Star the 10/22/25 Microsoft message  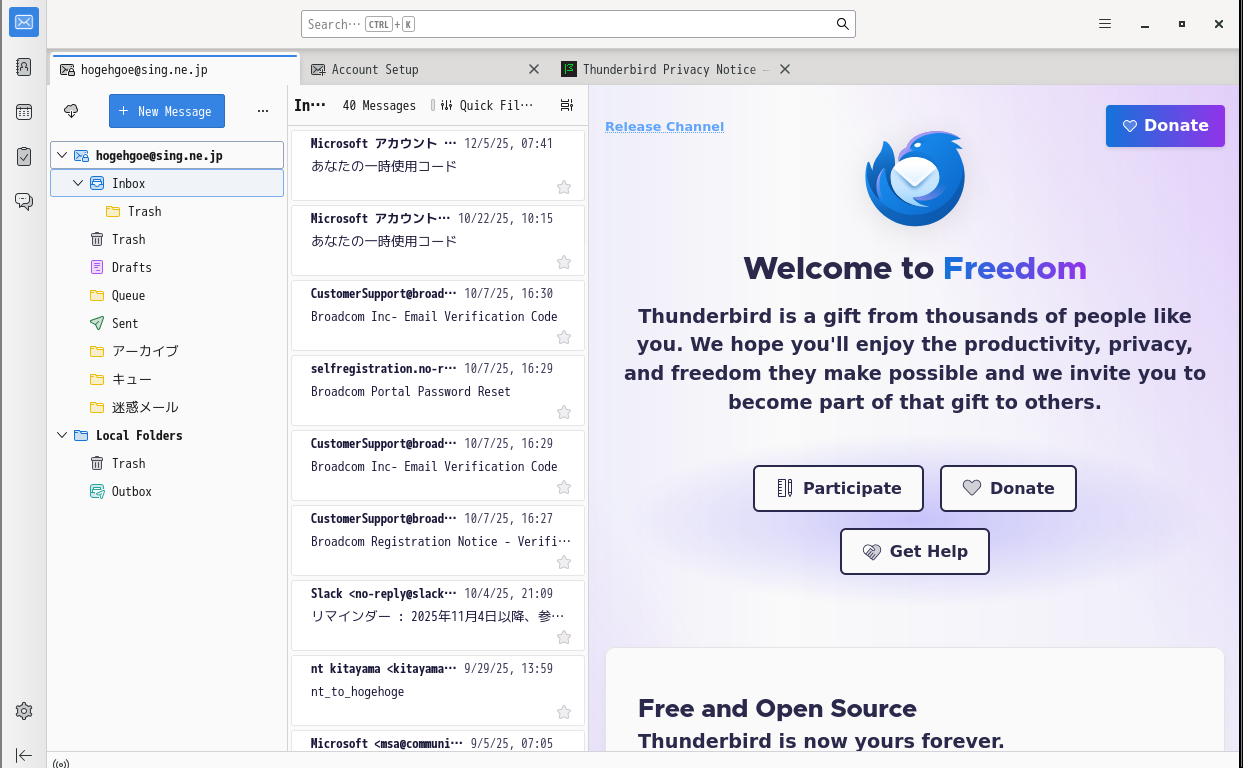(564, 262)
